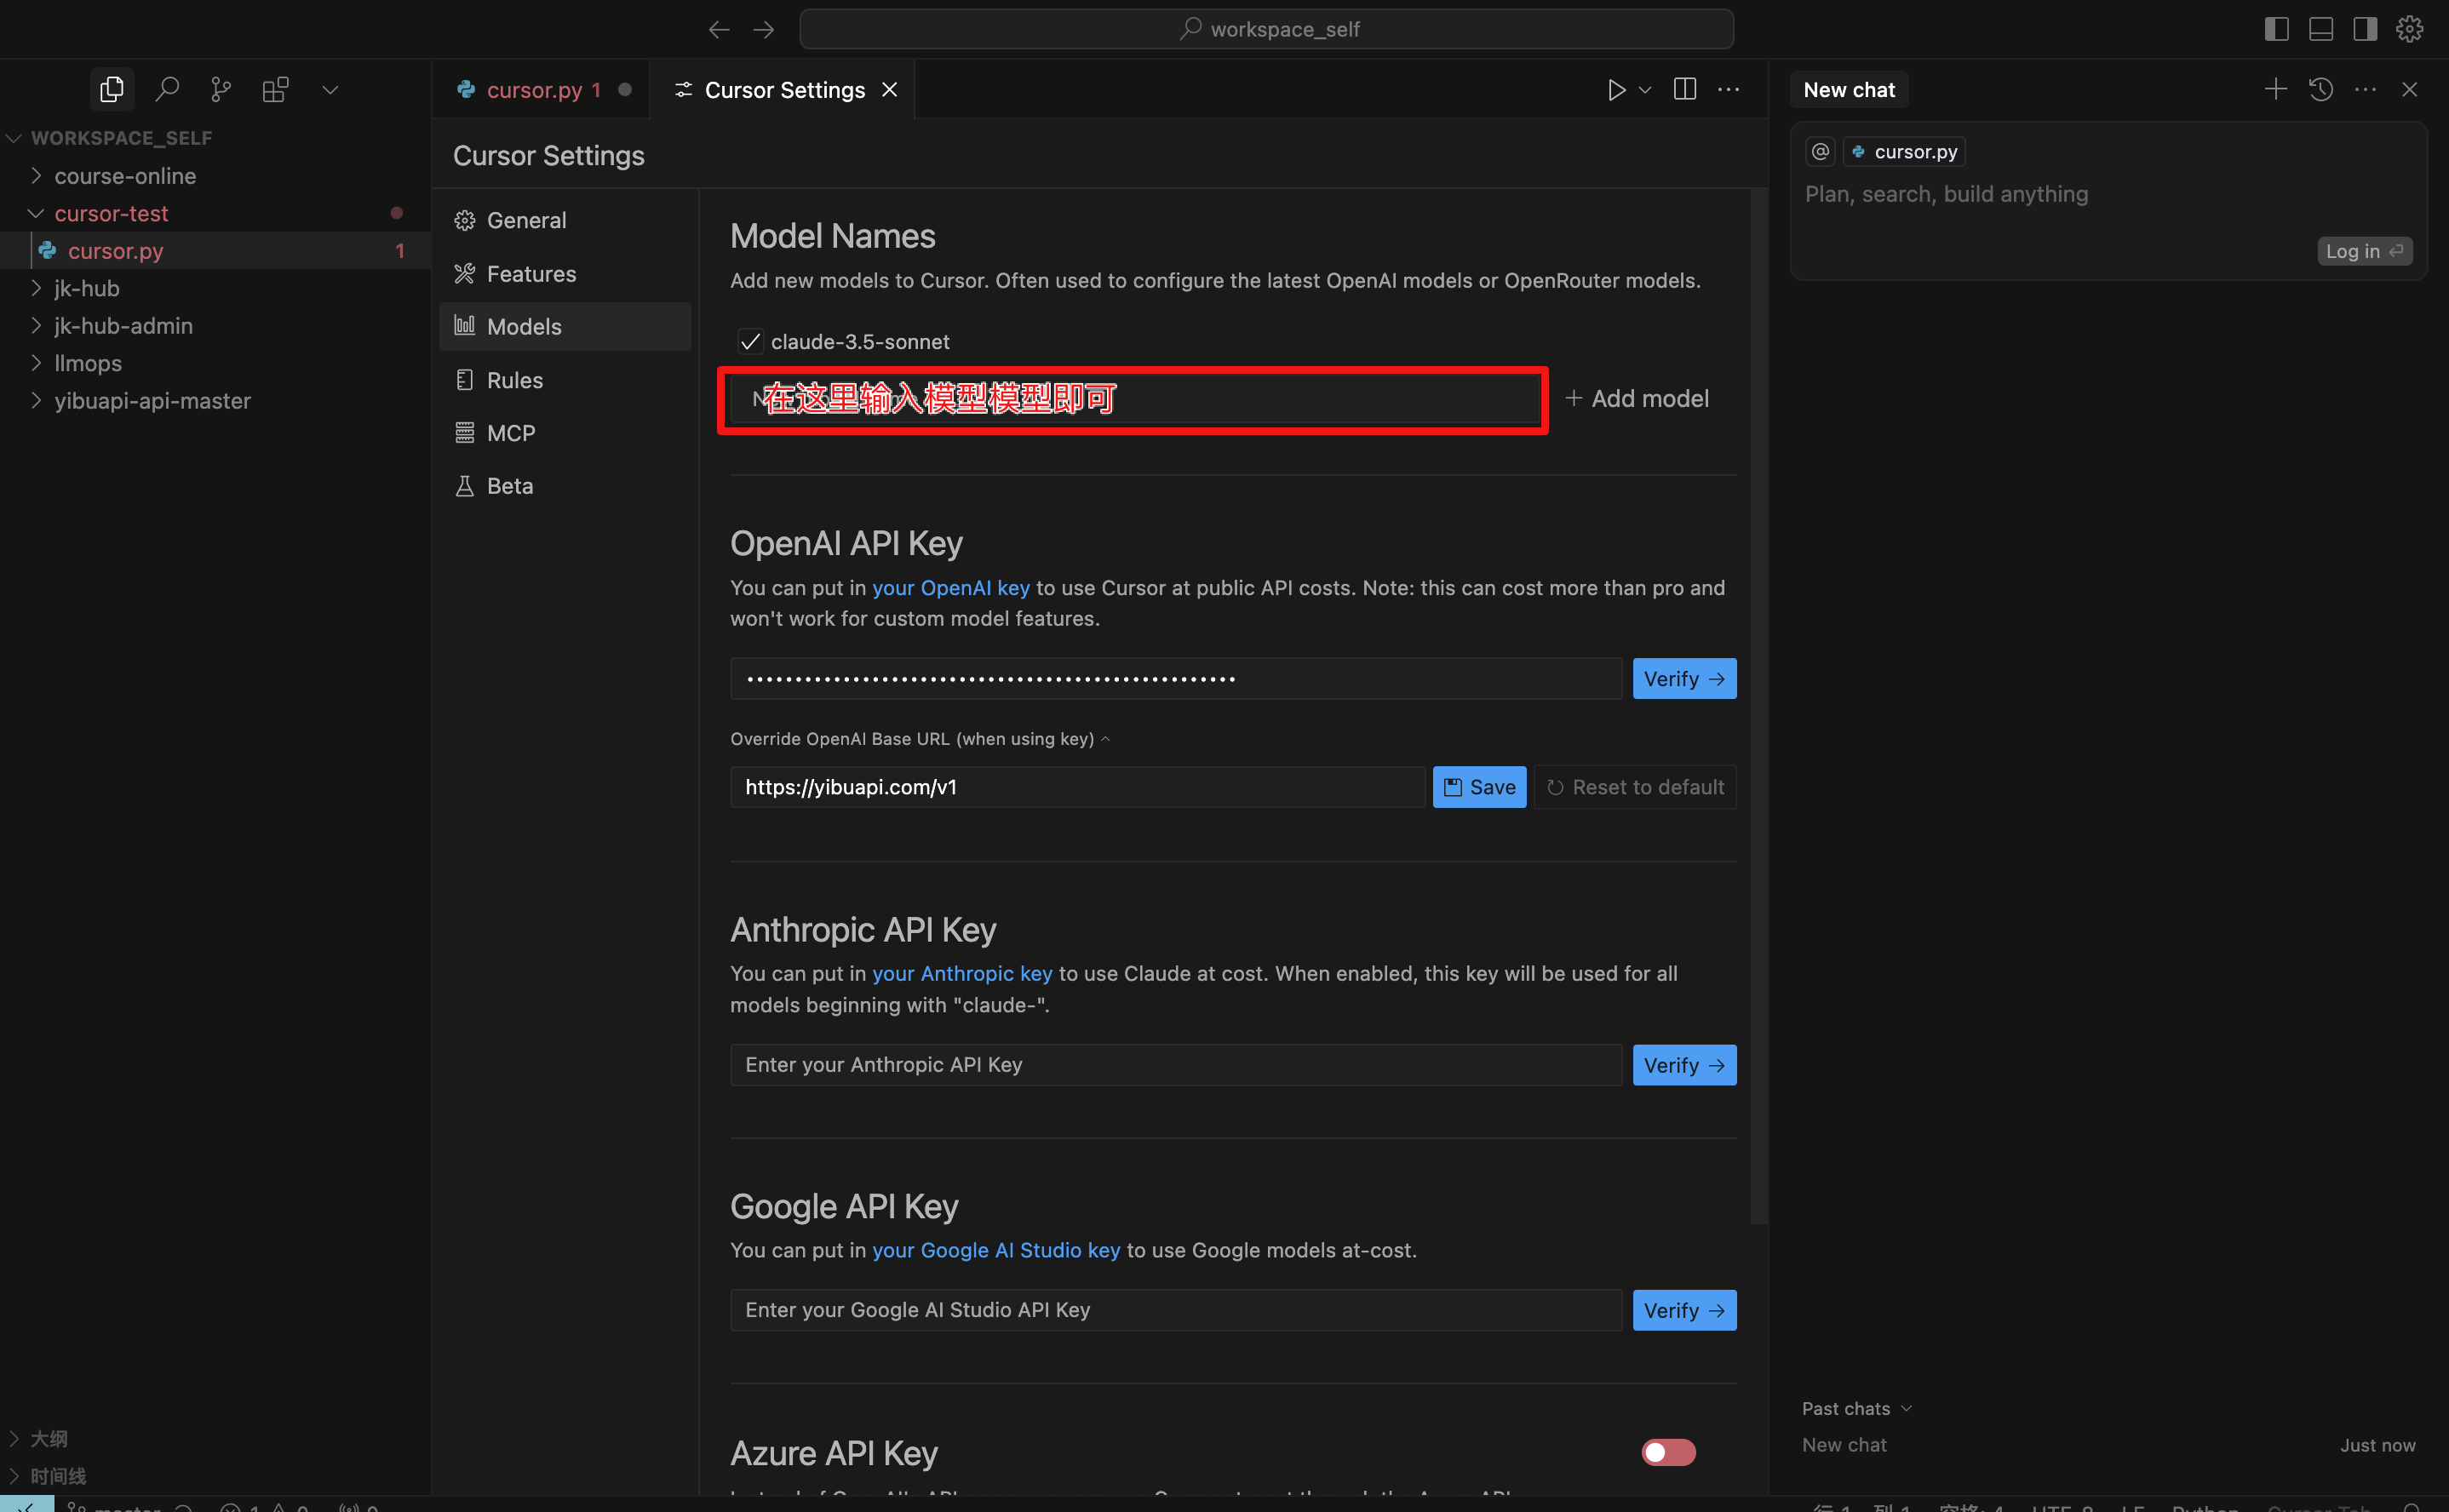The width and height of the screenshot is (2449, 1512).
Task: Open the your Anthropic key link
Action: [x=962, y=973]
